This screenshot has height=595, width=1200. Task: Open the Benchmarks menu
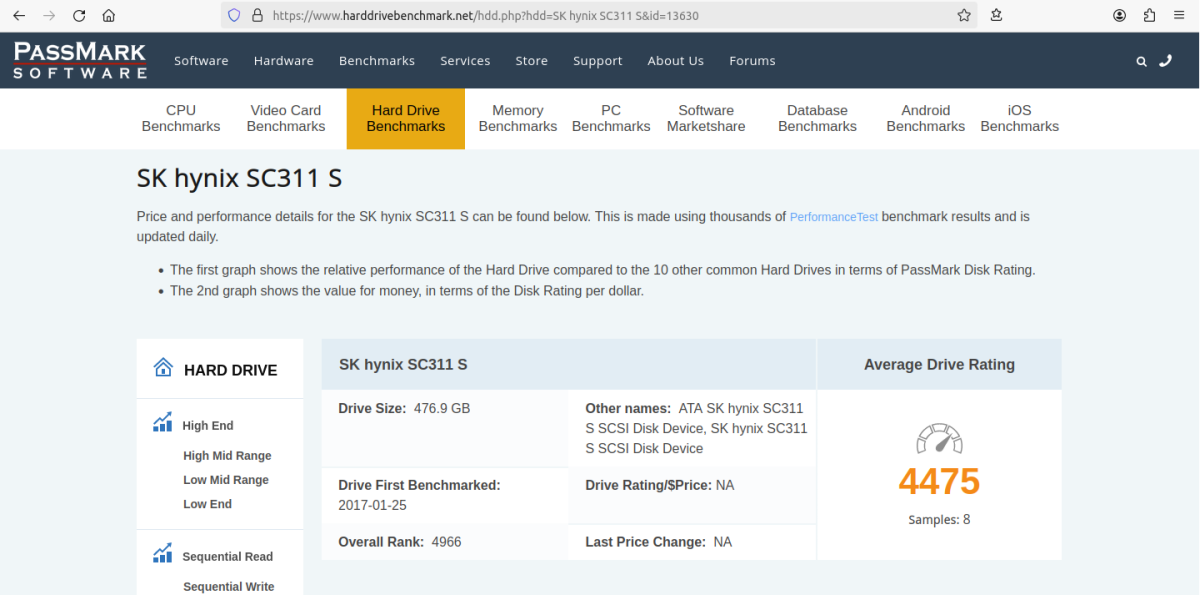point(377,61)
